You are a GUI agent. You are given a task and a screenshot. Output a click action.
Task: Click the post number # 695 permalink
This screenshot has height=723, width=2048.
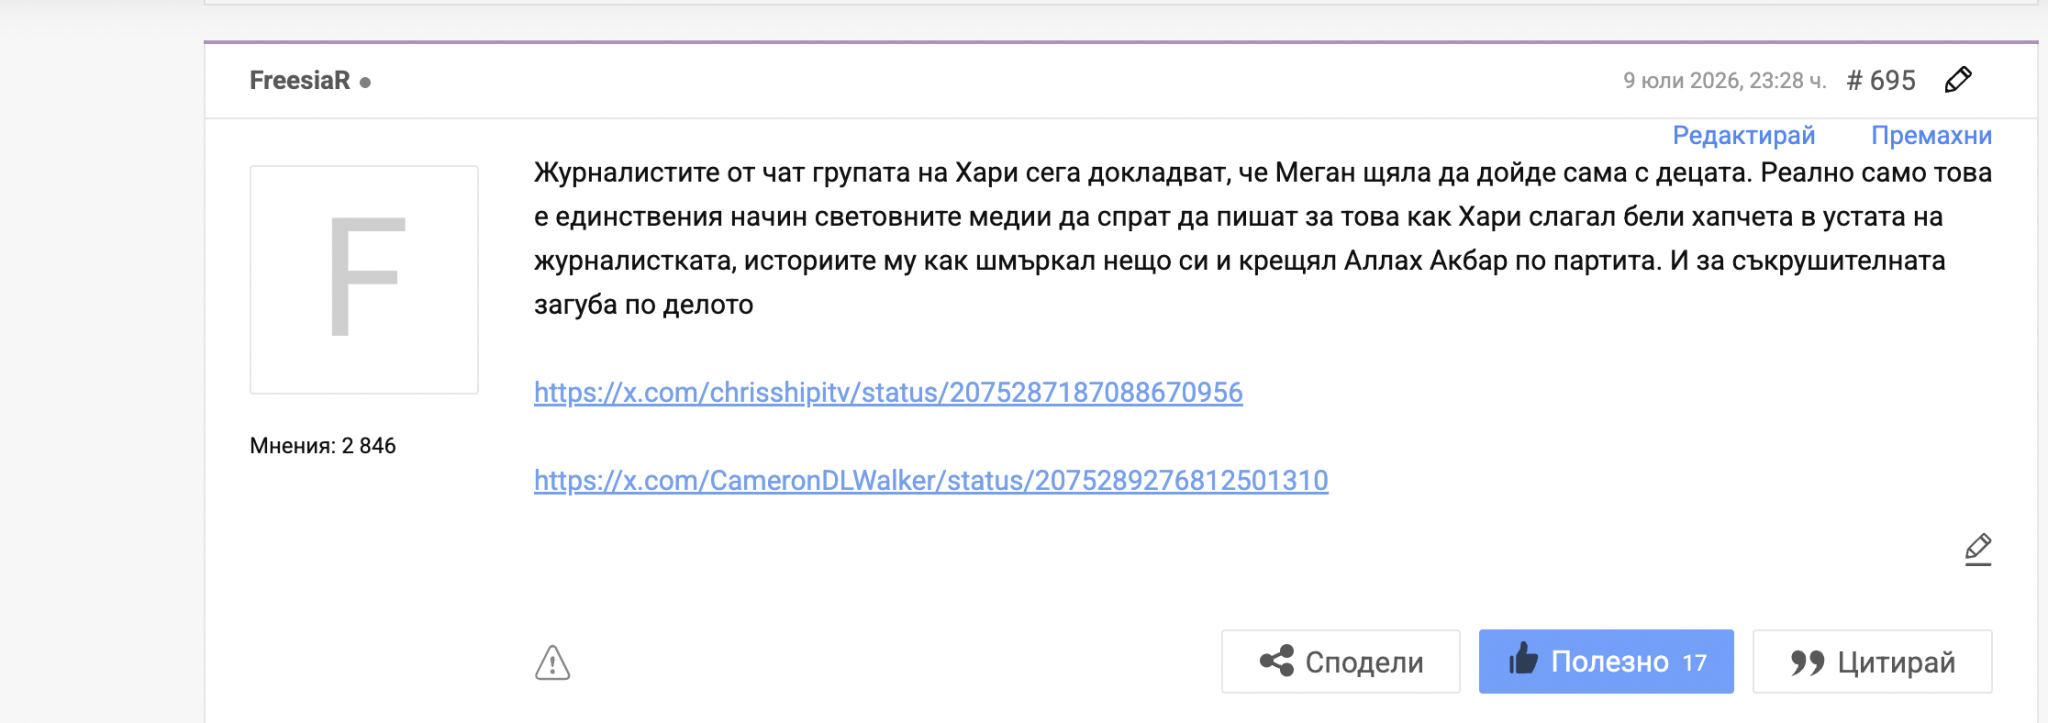(x=1881, y=80)
